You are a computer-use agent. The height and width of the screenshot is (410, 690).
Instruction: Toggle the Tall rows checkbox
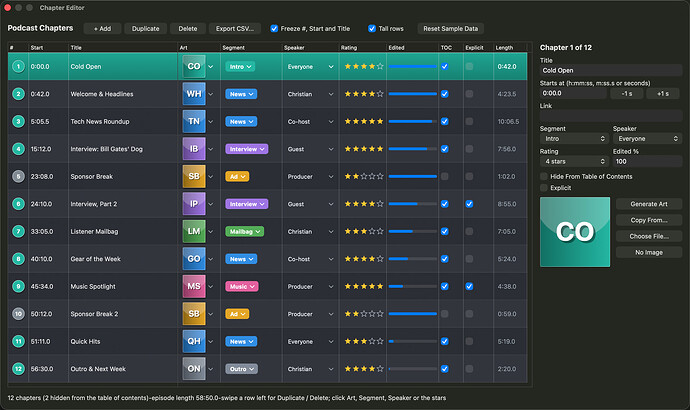(372, 29)
